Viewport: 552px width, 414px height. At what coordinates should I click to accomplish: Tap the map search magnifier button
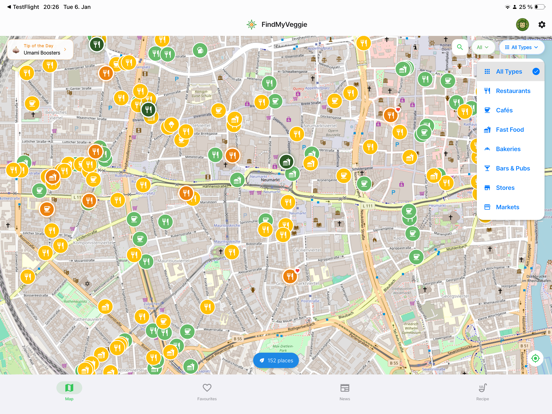coord(460,47)
